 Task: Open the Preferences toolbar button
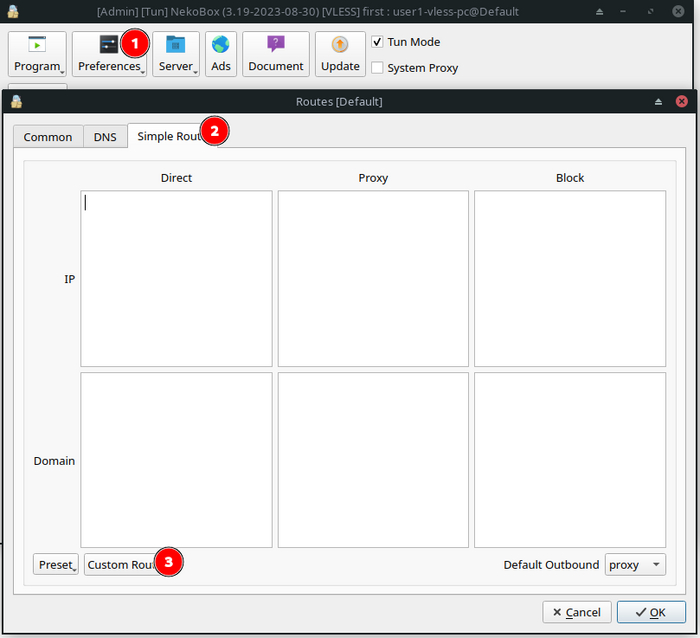coord(108,54)
